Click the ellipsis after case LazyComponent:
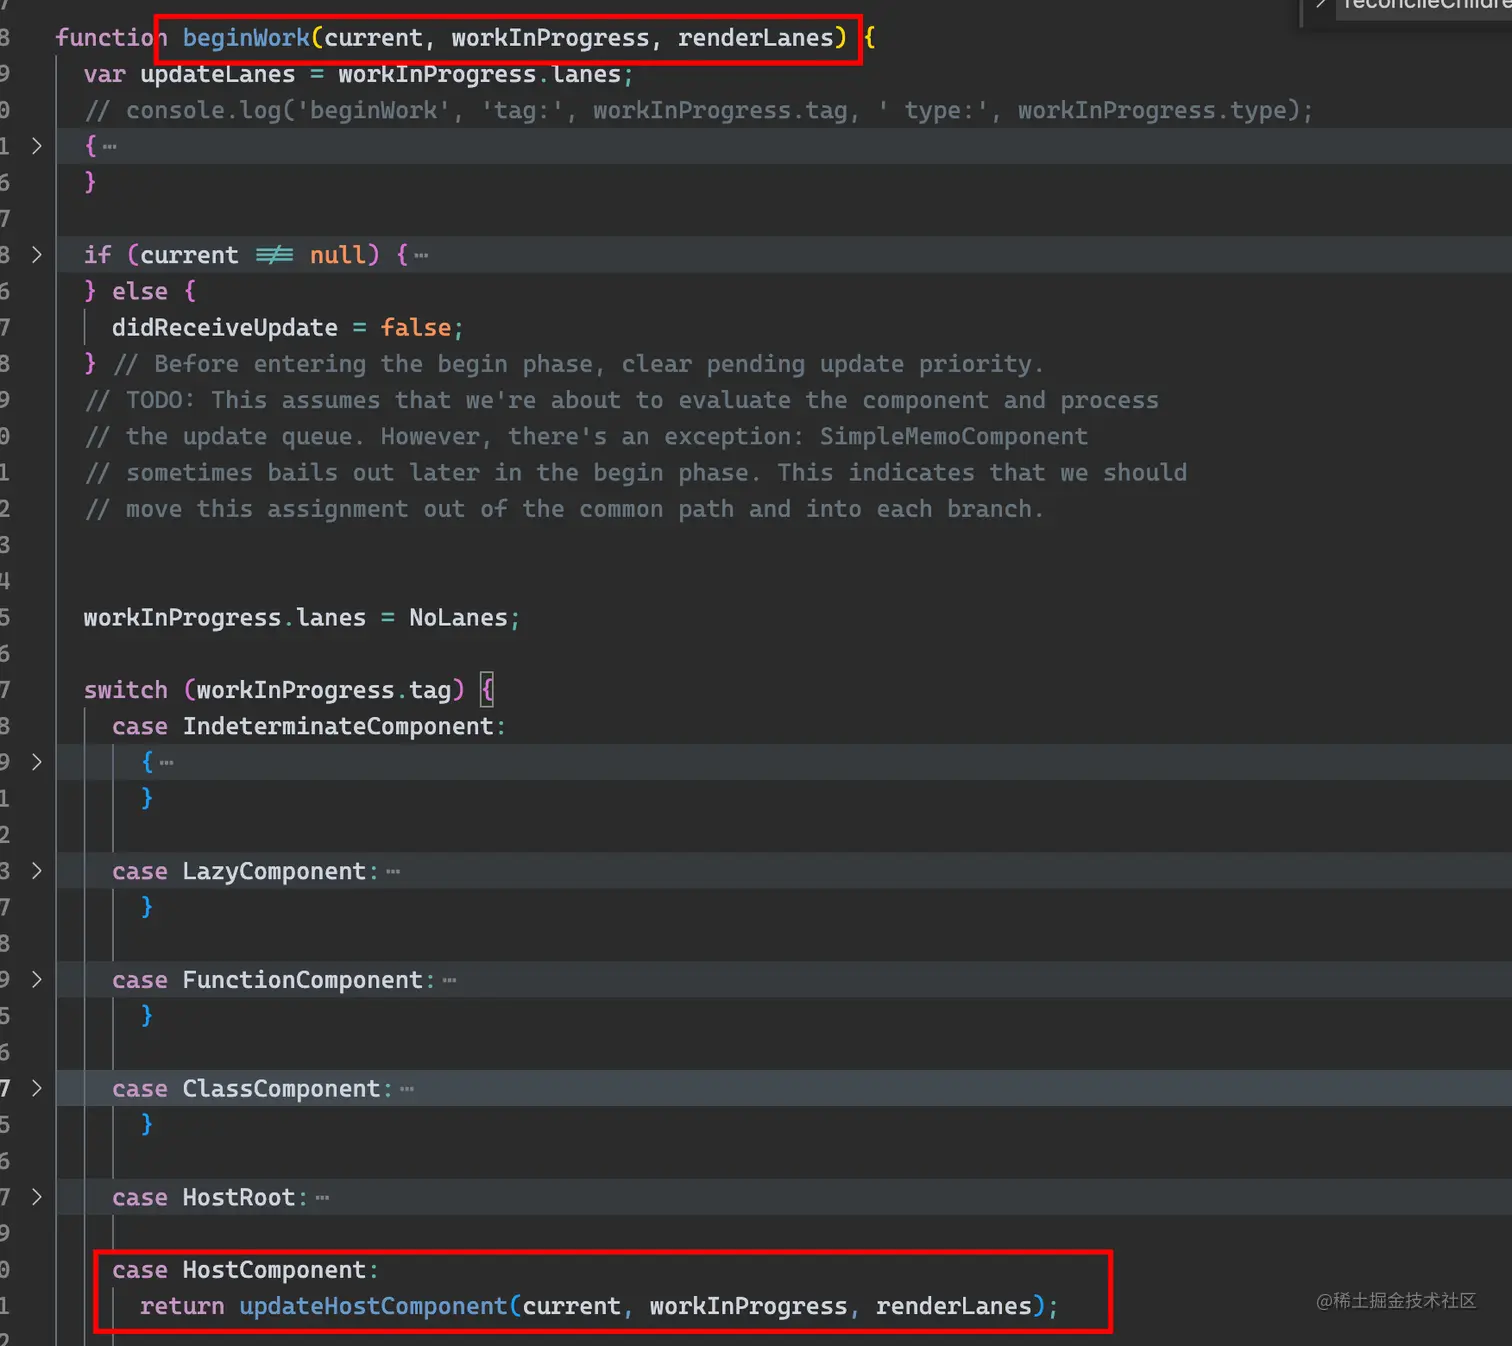The image size is (1512, 1346). 393,872
